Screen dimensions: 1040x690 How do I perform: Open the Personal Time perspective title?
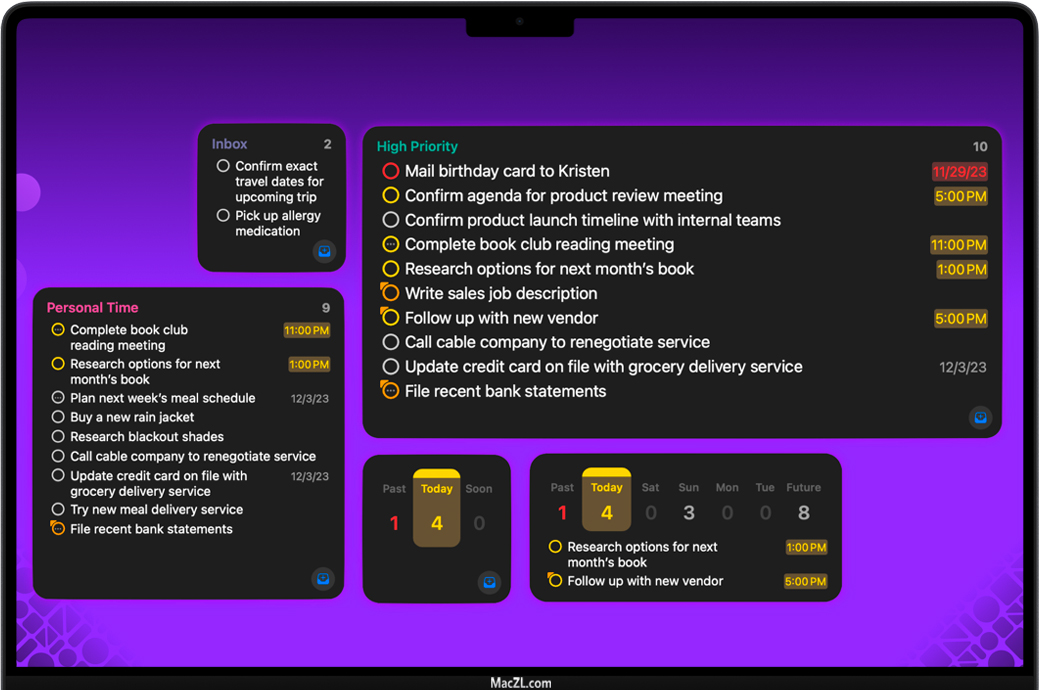pyautogui.click(x=92, y=308)
